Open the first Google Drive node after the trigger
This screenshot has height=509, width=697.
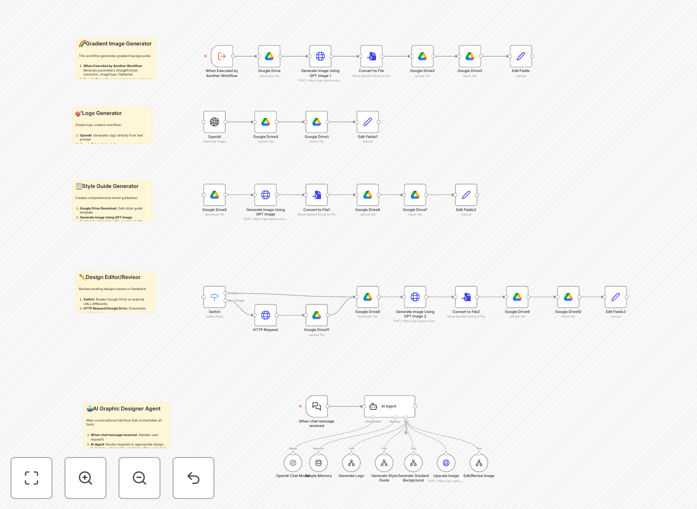coord(269,56)
